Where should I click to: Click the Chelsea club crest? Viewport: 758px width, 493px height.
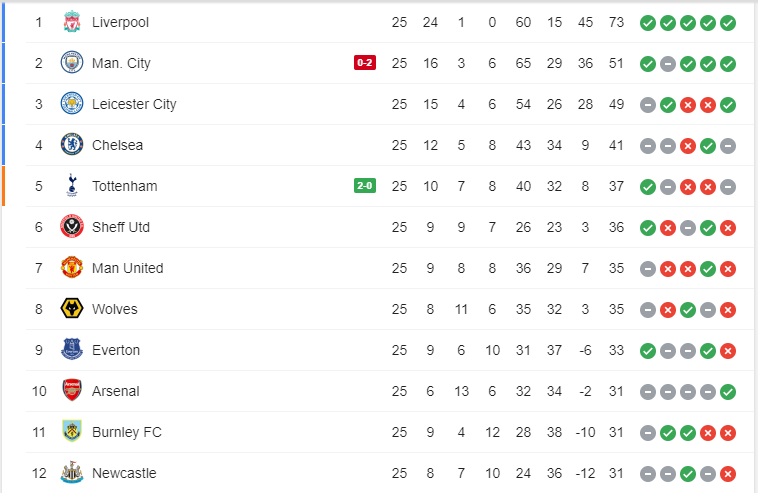click(71, 145)
